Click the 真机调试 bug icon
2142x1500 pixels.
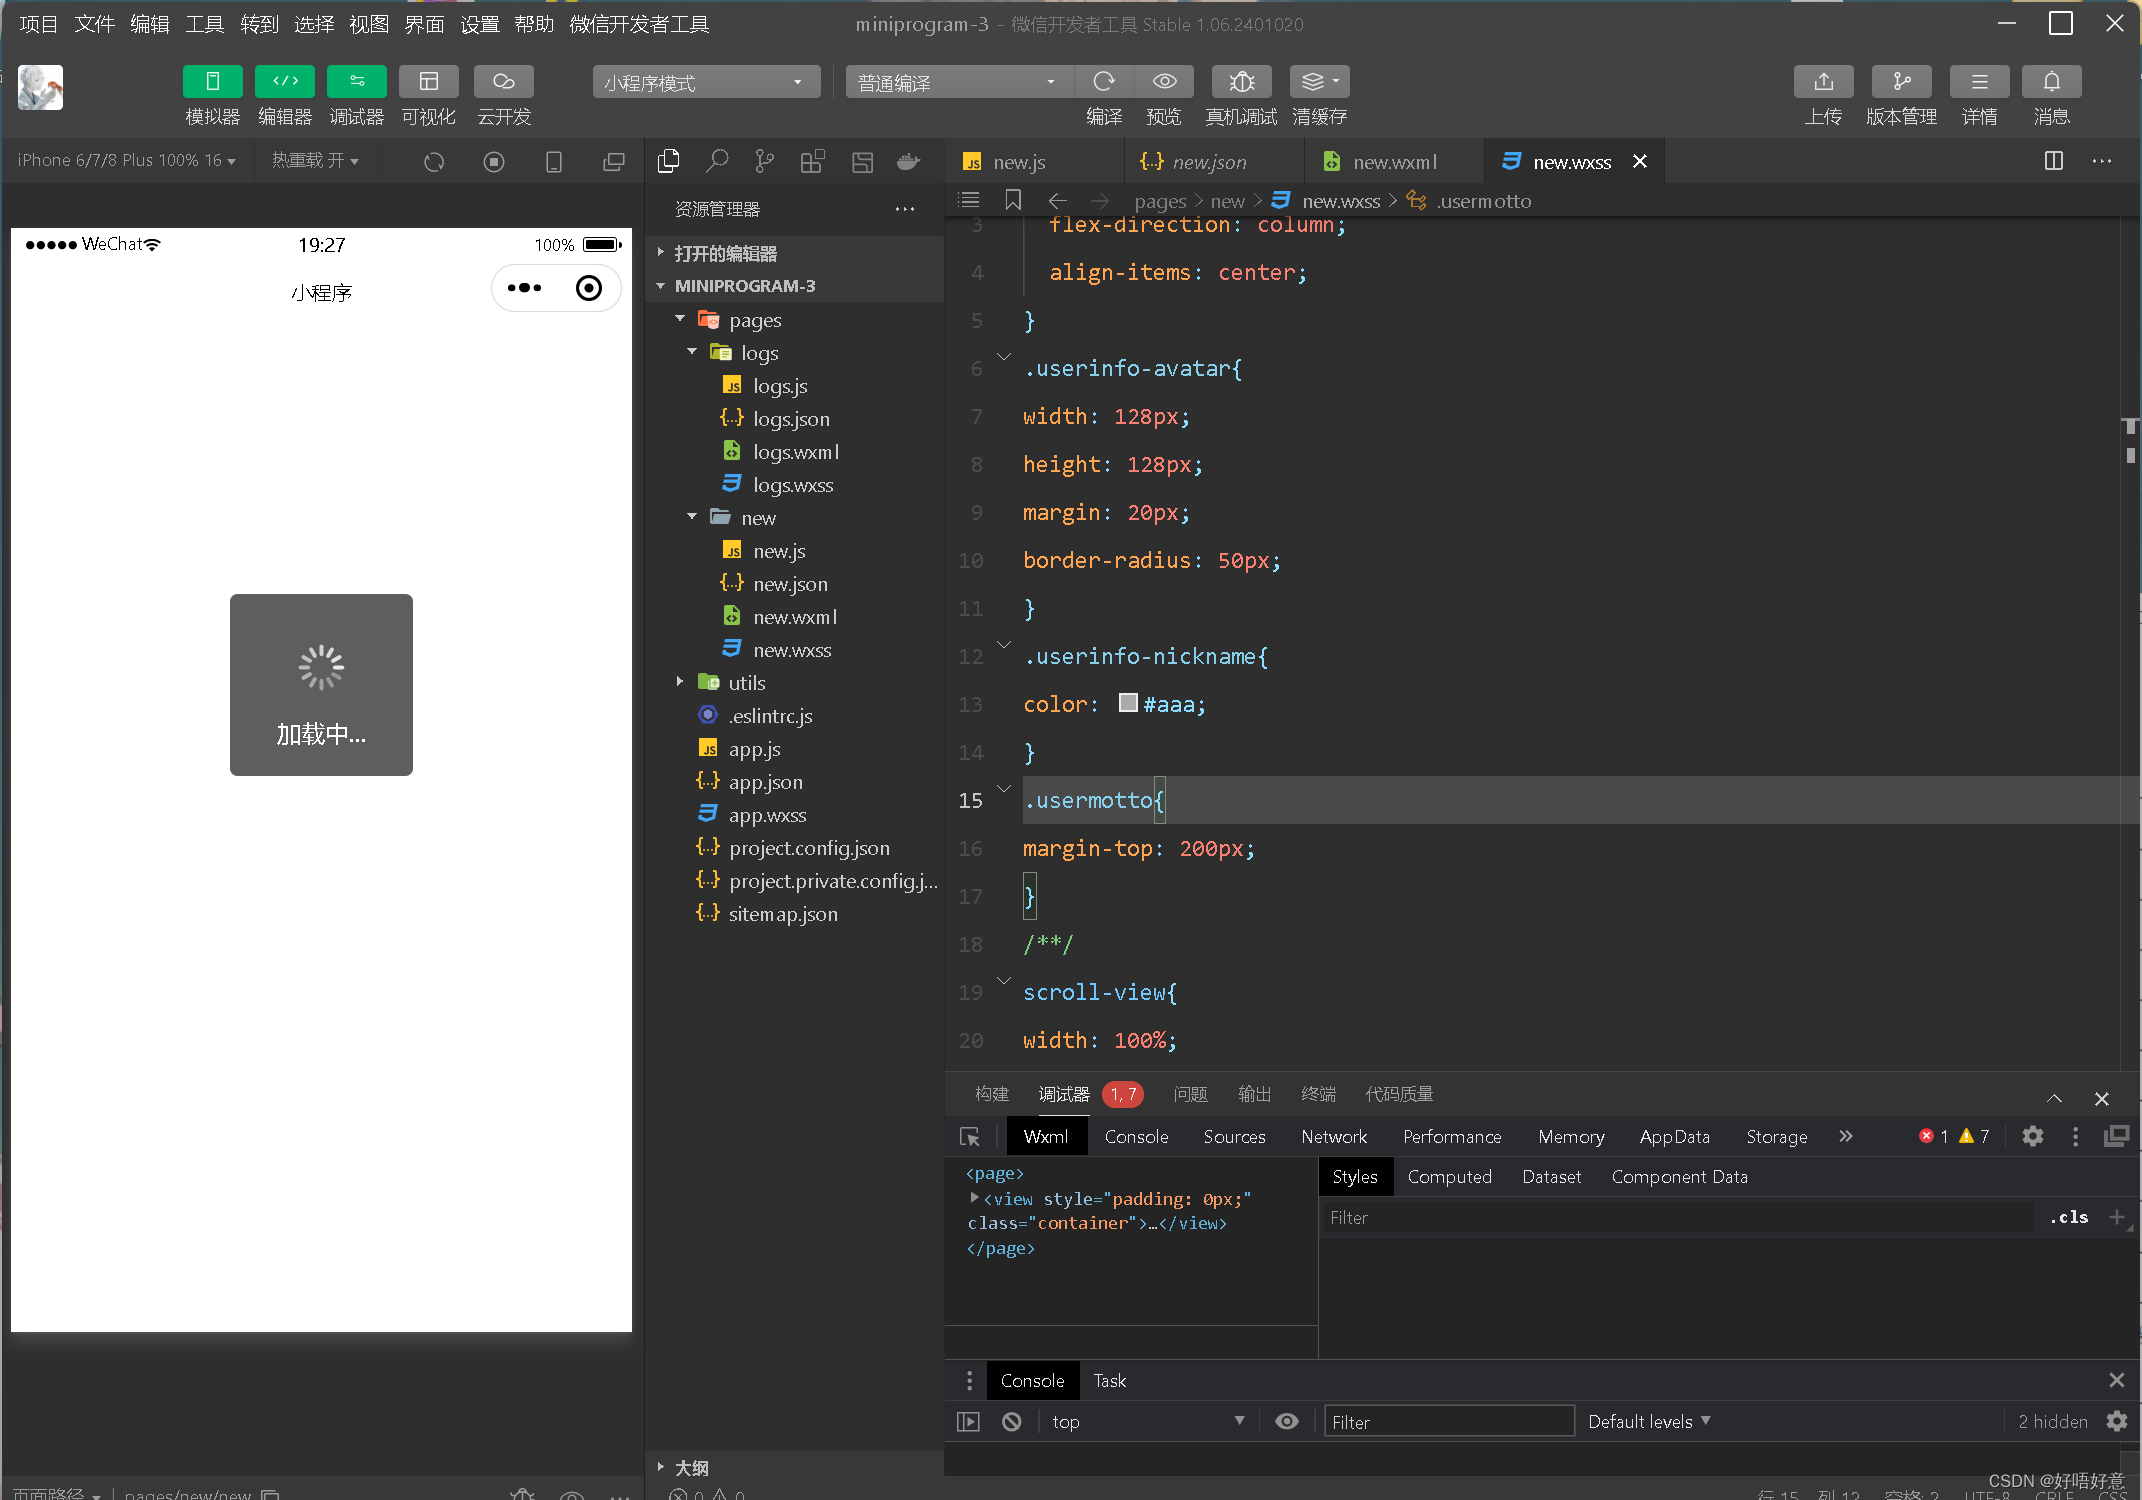click(1241, 82)
